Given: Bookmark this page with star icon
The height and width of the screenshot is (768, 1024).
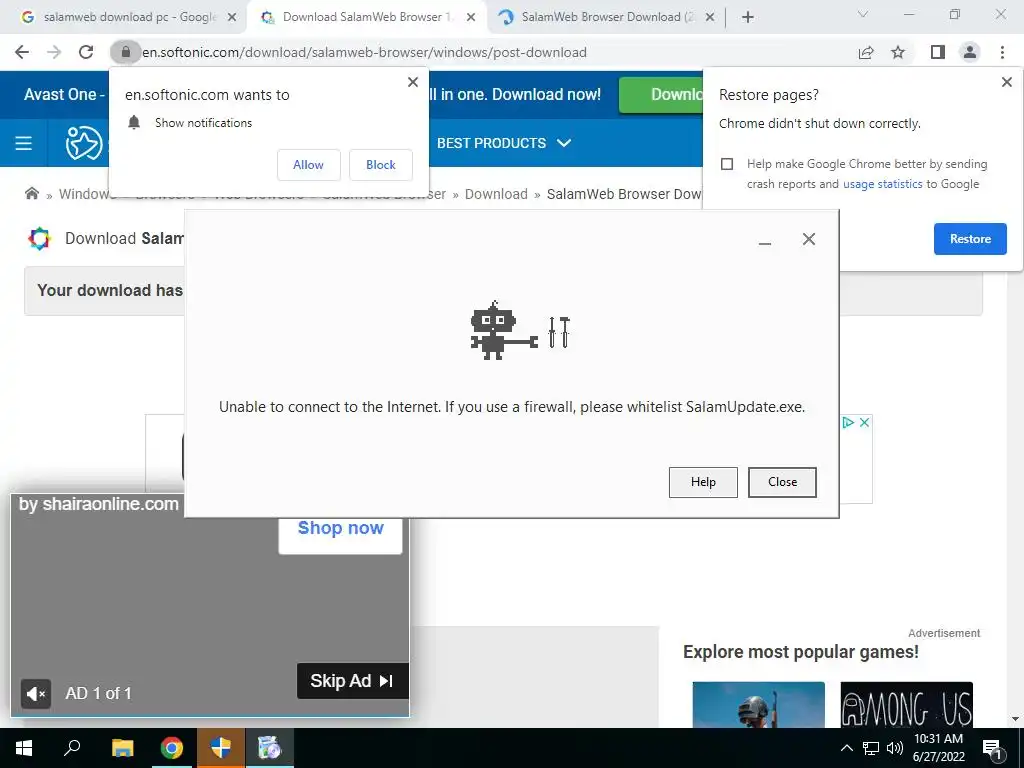Looking at the screenshot, I should pyautogui.click(x=898, y=52).
